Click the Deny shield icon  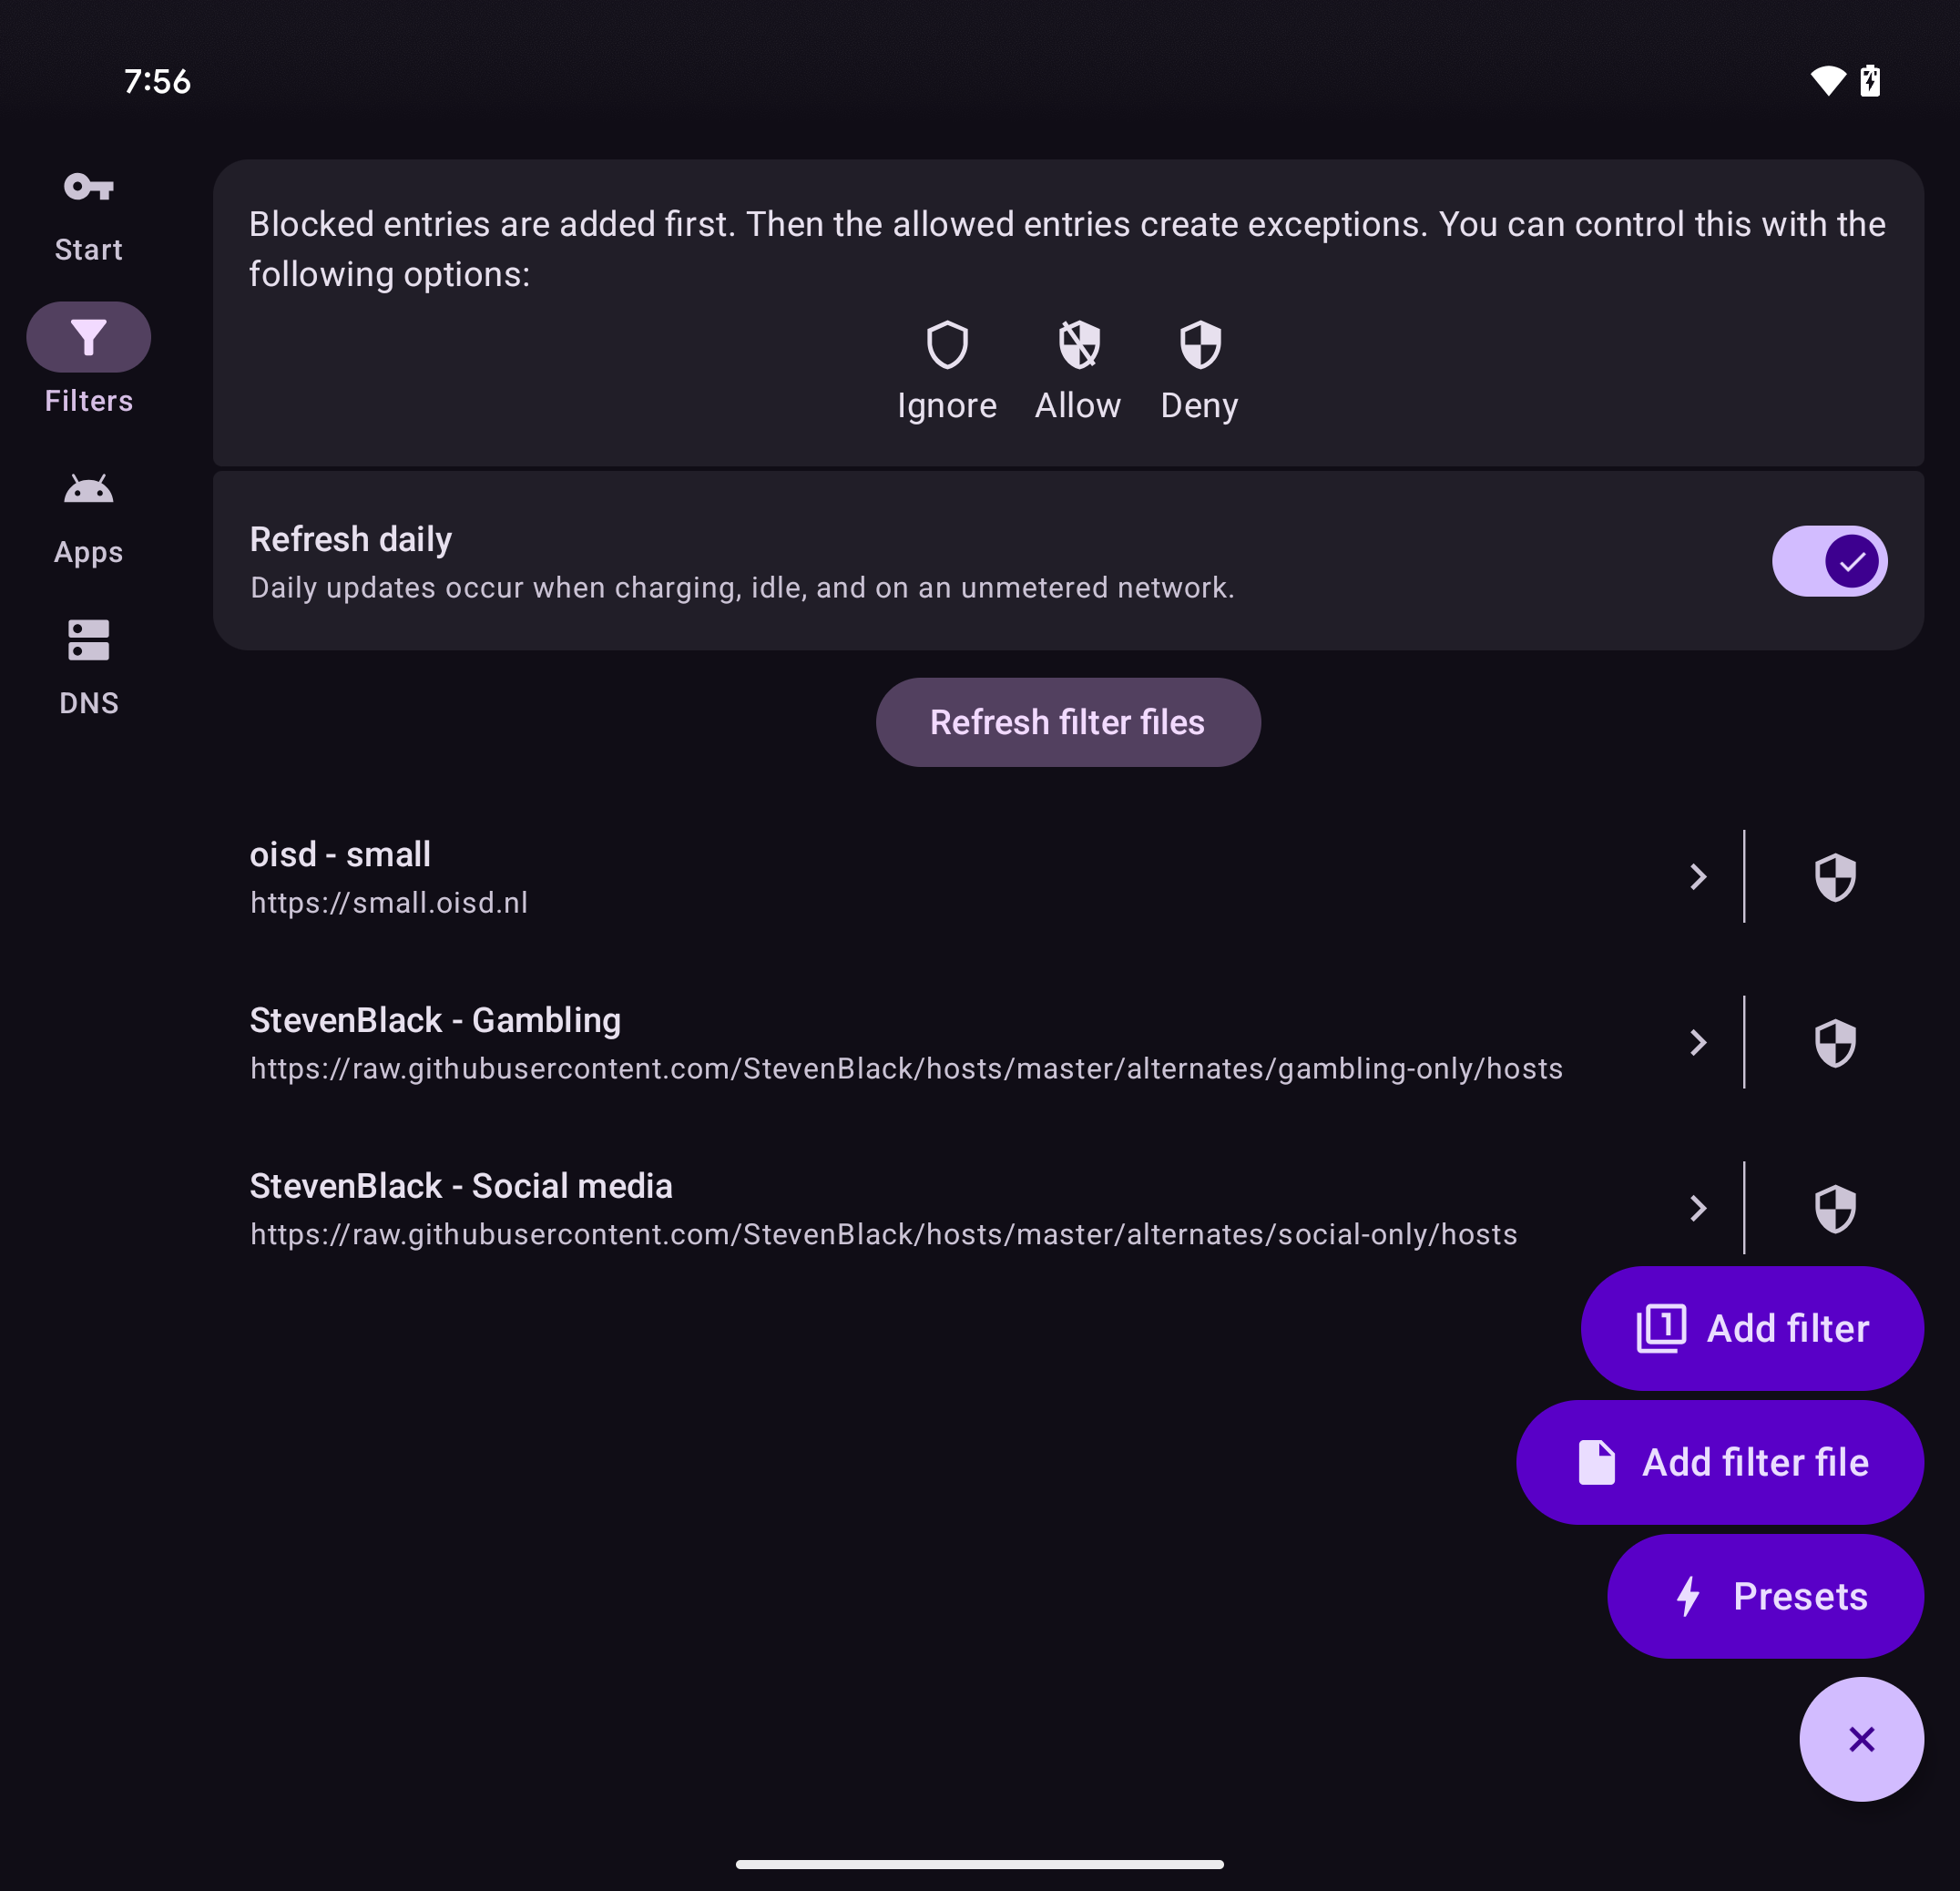click(1200, 345)
